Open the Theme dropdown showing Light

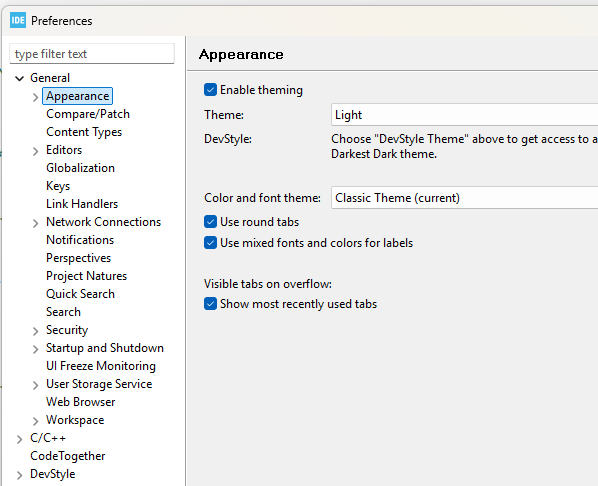465,114
